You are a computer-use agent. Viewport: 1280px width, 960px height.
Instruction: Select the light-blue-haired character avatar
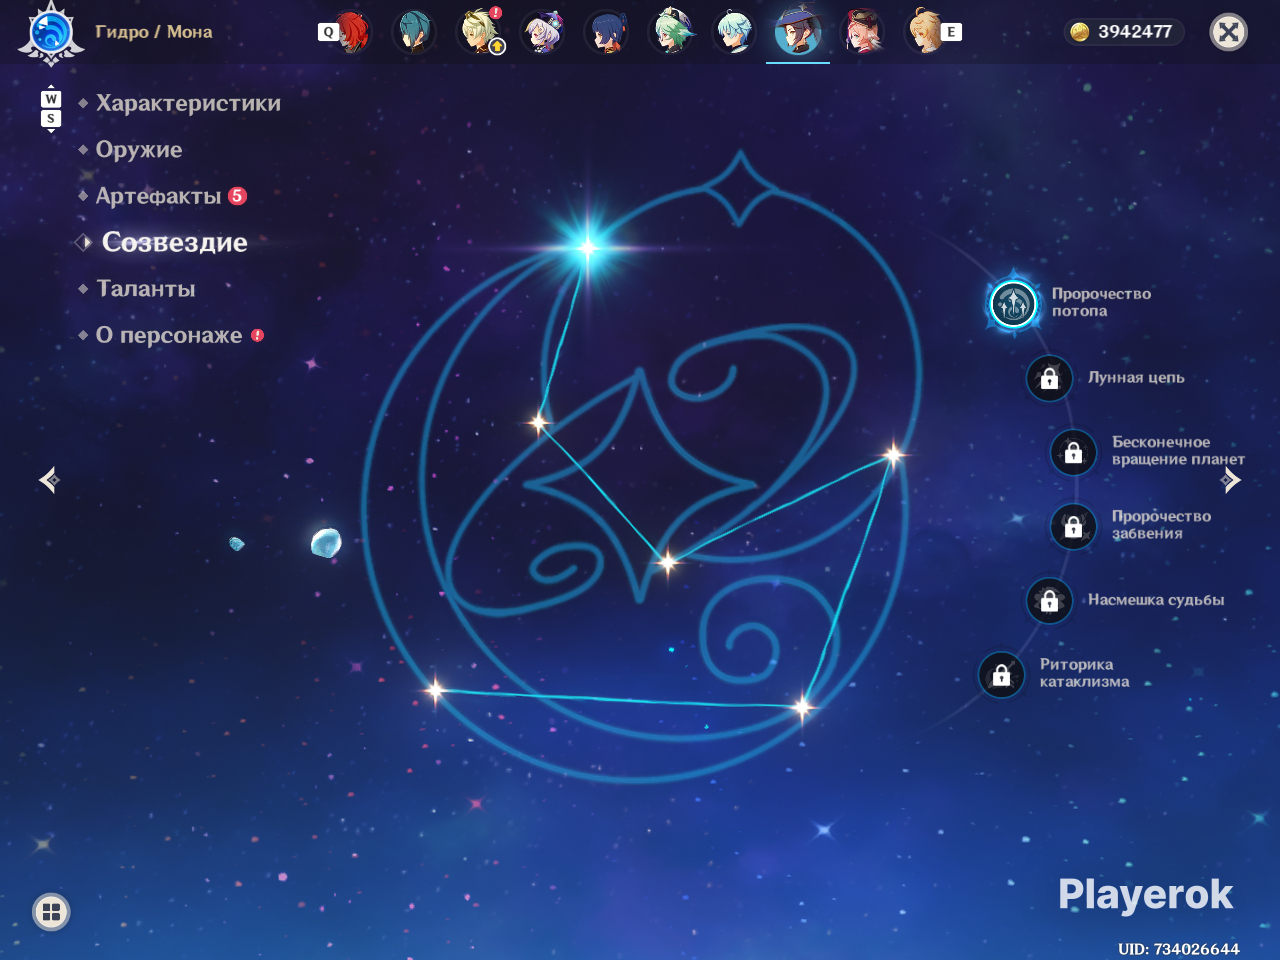click(735, 32)
